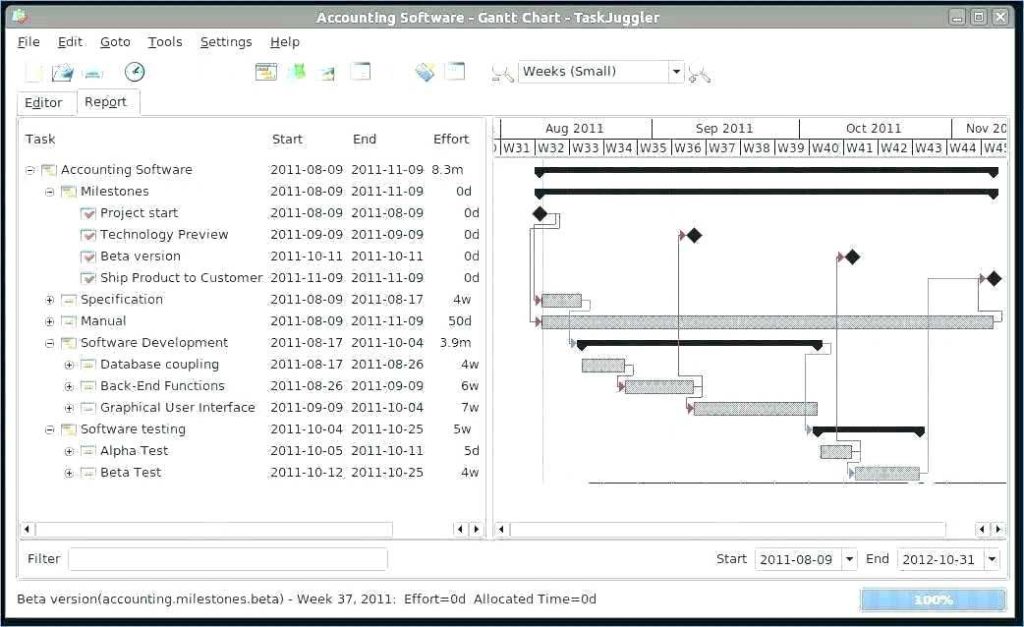Open the calculator-style report icon
Image resolution: width=1024 pixels, height=627 pixels.
click(423, 72)
